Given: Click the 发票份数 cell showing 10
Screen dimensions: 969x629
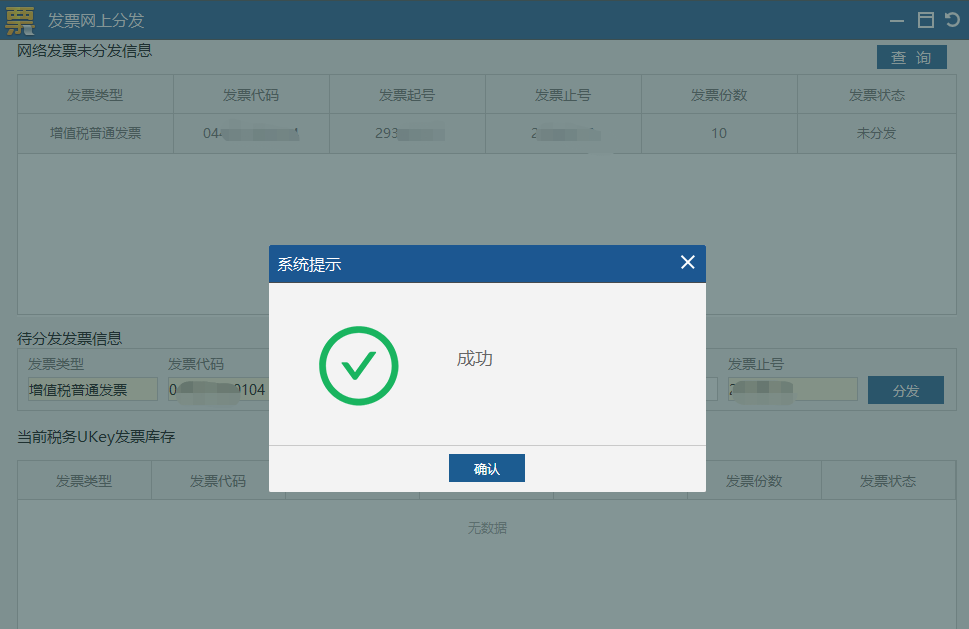Looking at the screenshot, I should click(x=719, y=133).
